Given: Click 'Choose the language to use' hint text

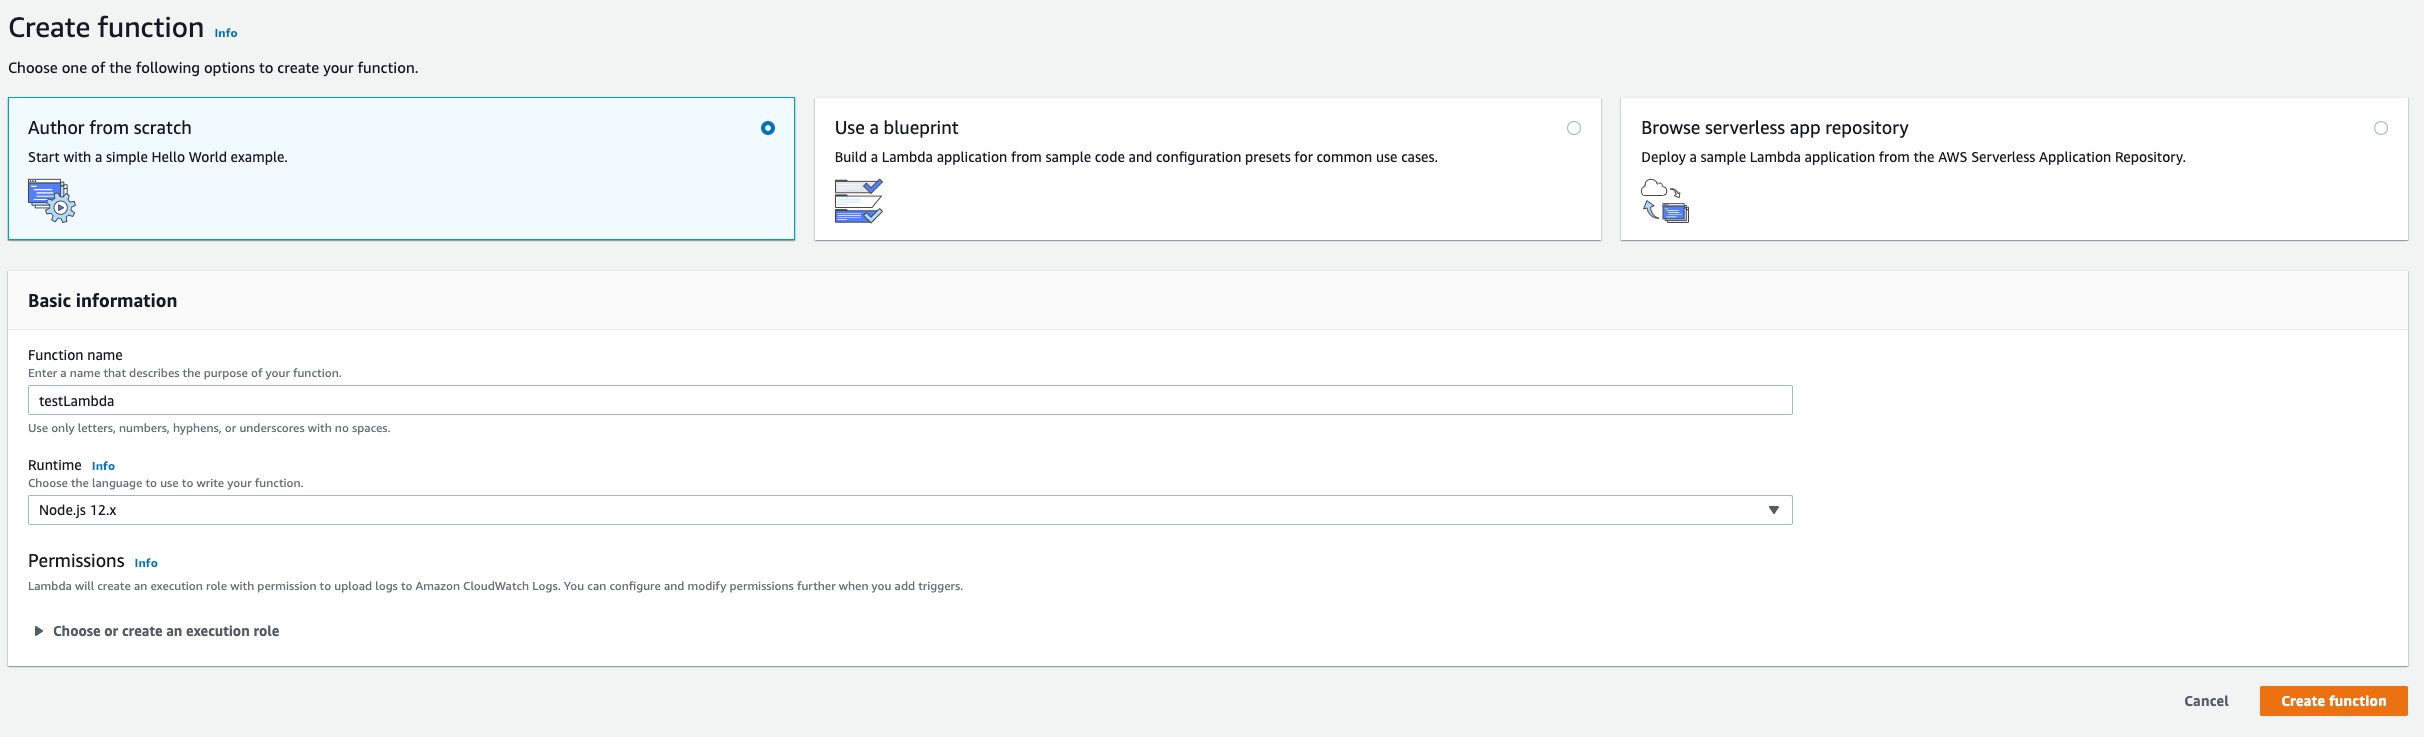Looking at the screenshot, I should [166, 483].
